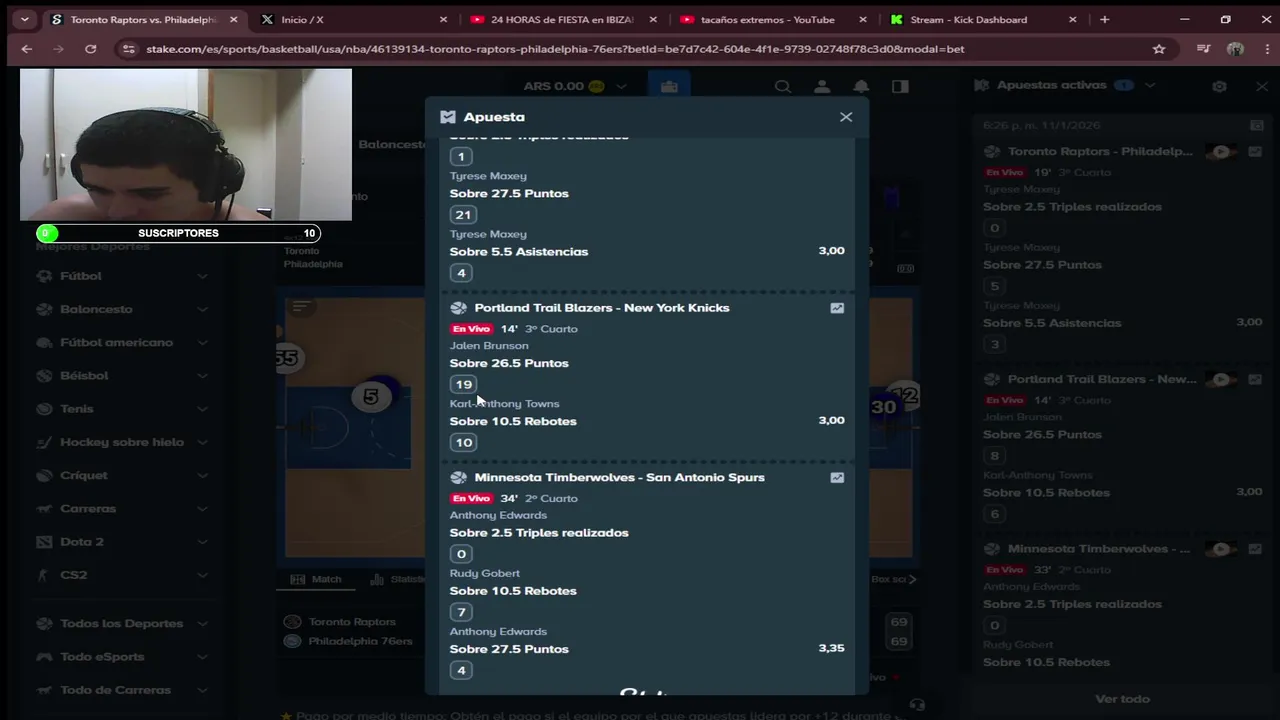This screenshot has height=720, width=1280.
Task: Open stats chart for Portland Trail Blazers bet in modal
Action: tap(837, 308)
